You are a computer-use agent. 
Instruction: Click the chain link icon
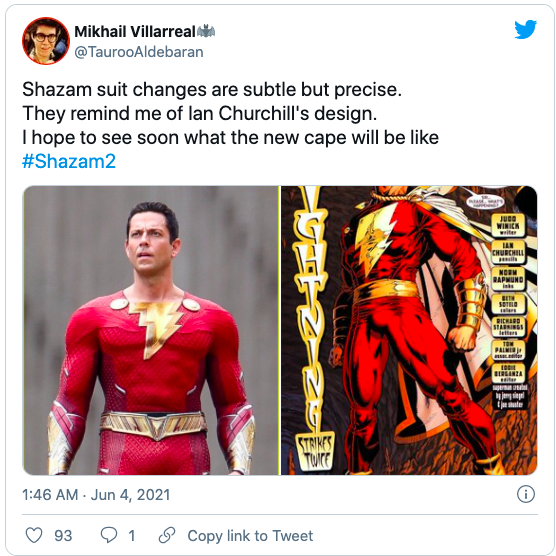(167, 535)
